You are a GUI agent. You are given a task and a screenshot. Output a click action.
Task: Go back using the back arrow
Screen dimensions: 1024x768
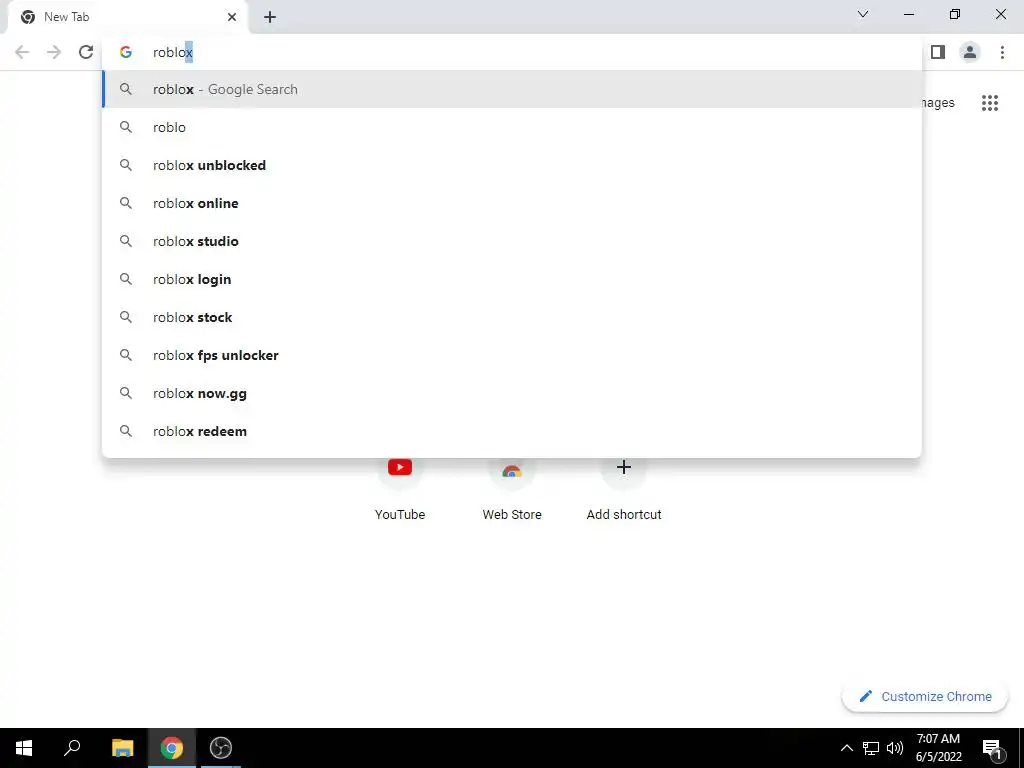[22, 52]
